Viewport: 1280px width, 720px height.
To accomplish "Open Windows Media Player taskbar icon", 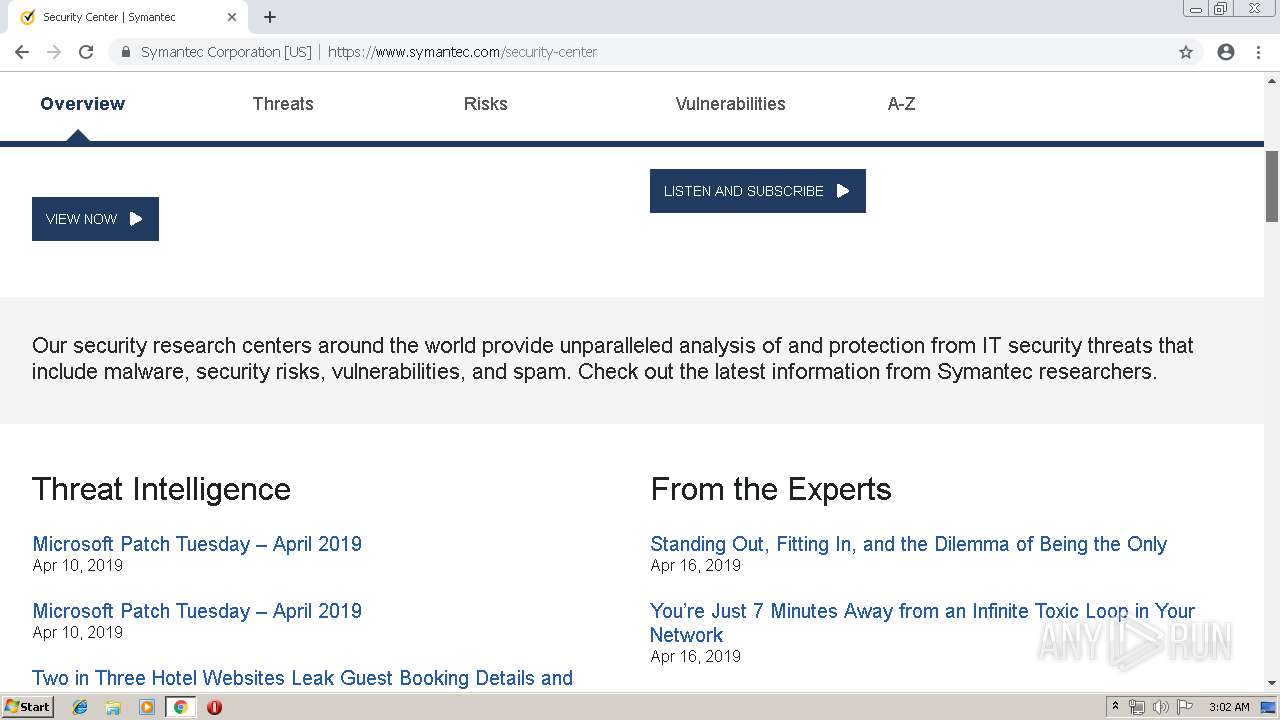I will click(147, 707).
